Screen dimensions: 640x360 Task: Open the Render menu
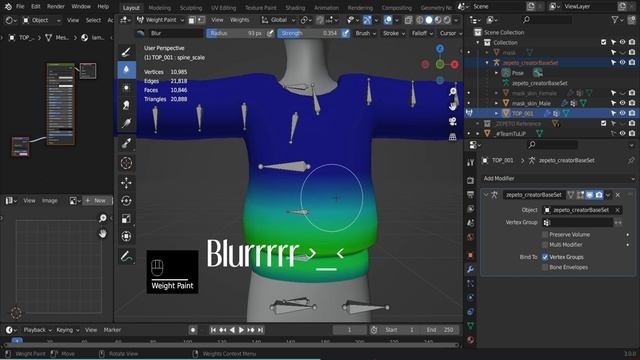tap(56, 7)
